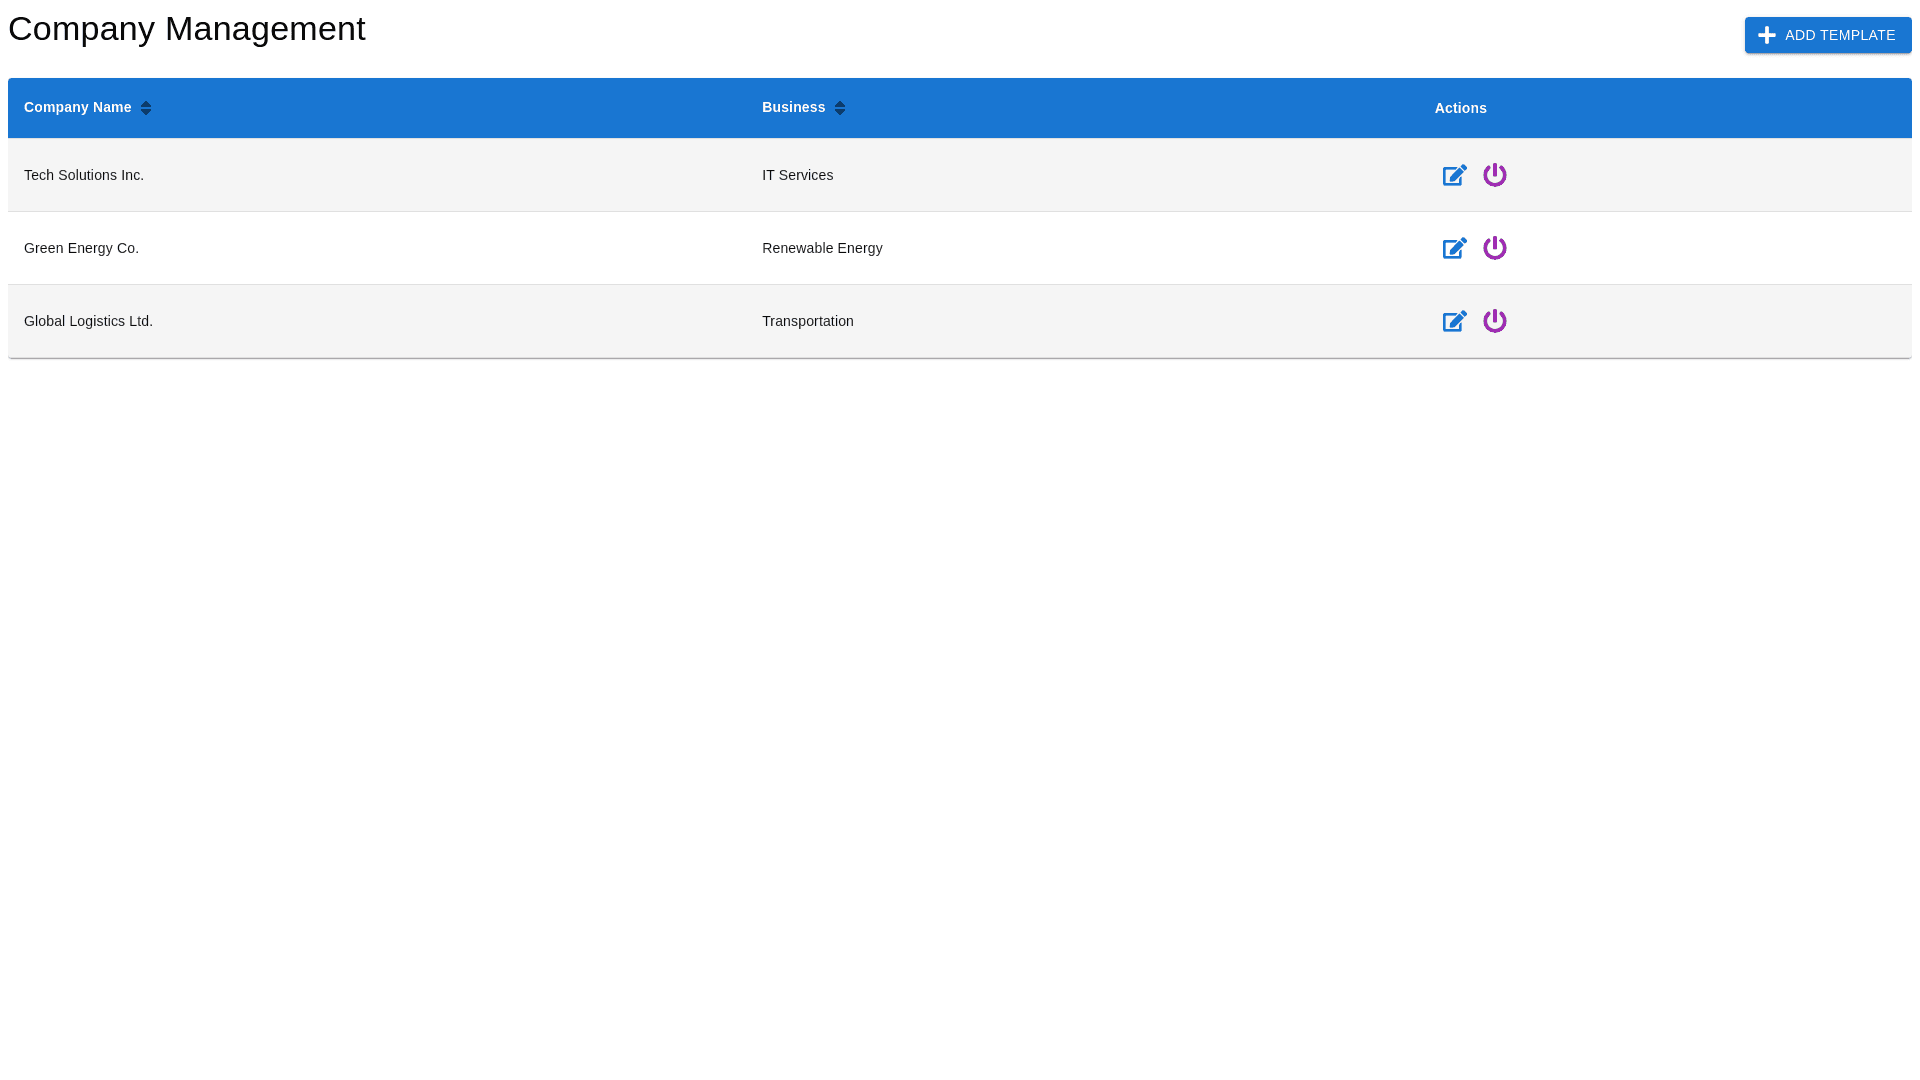Click the Actions column header
The width and height of the screenshot is (1920, 1080).
tap(1460, 108)
